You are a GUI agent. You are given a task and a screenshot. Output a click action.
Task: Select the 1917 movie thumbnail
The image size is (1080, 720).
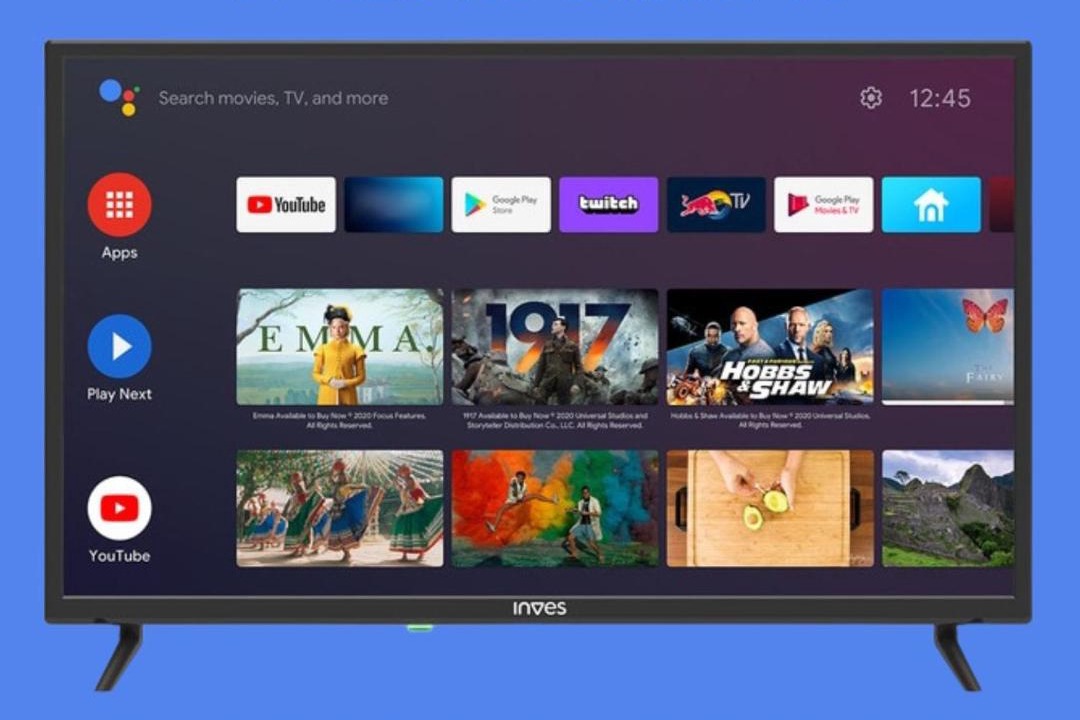555,347
